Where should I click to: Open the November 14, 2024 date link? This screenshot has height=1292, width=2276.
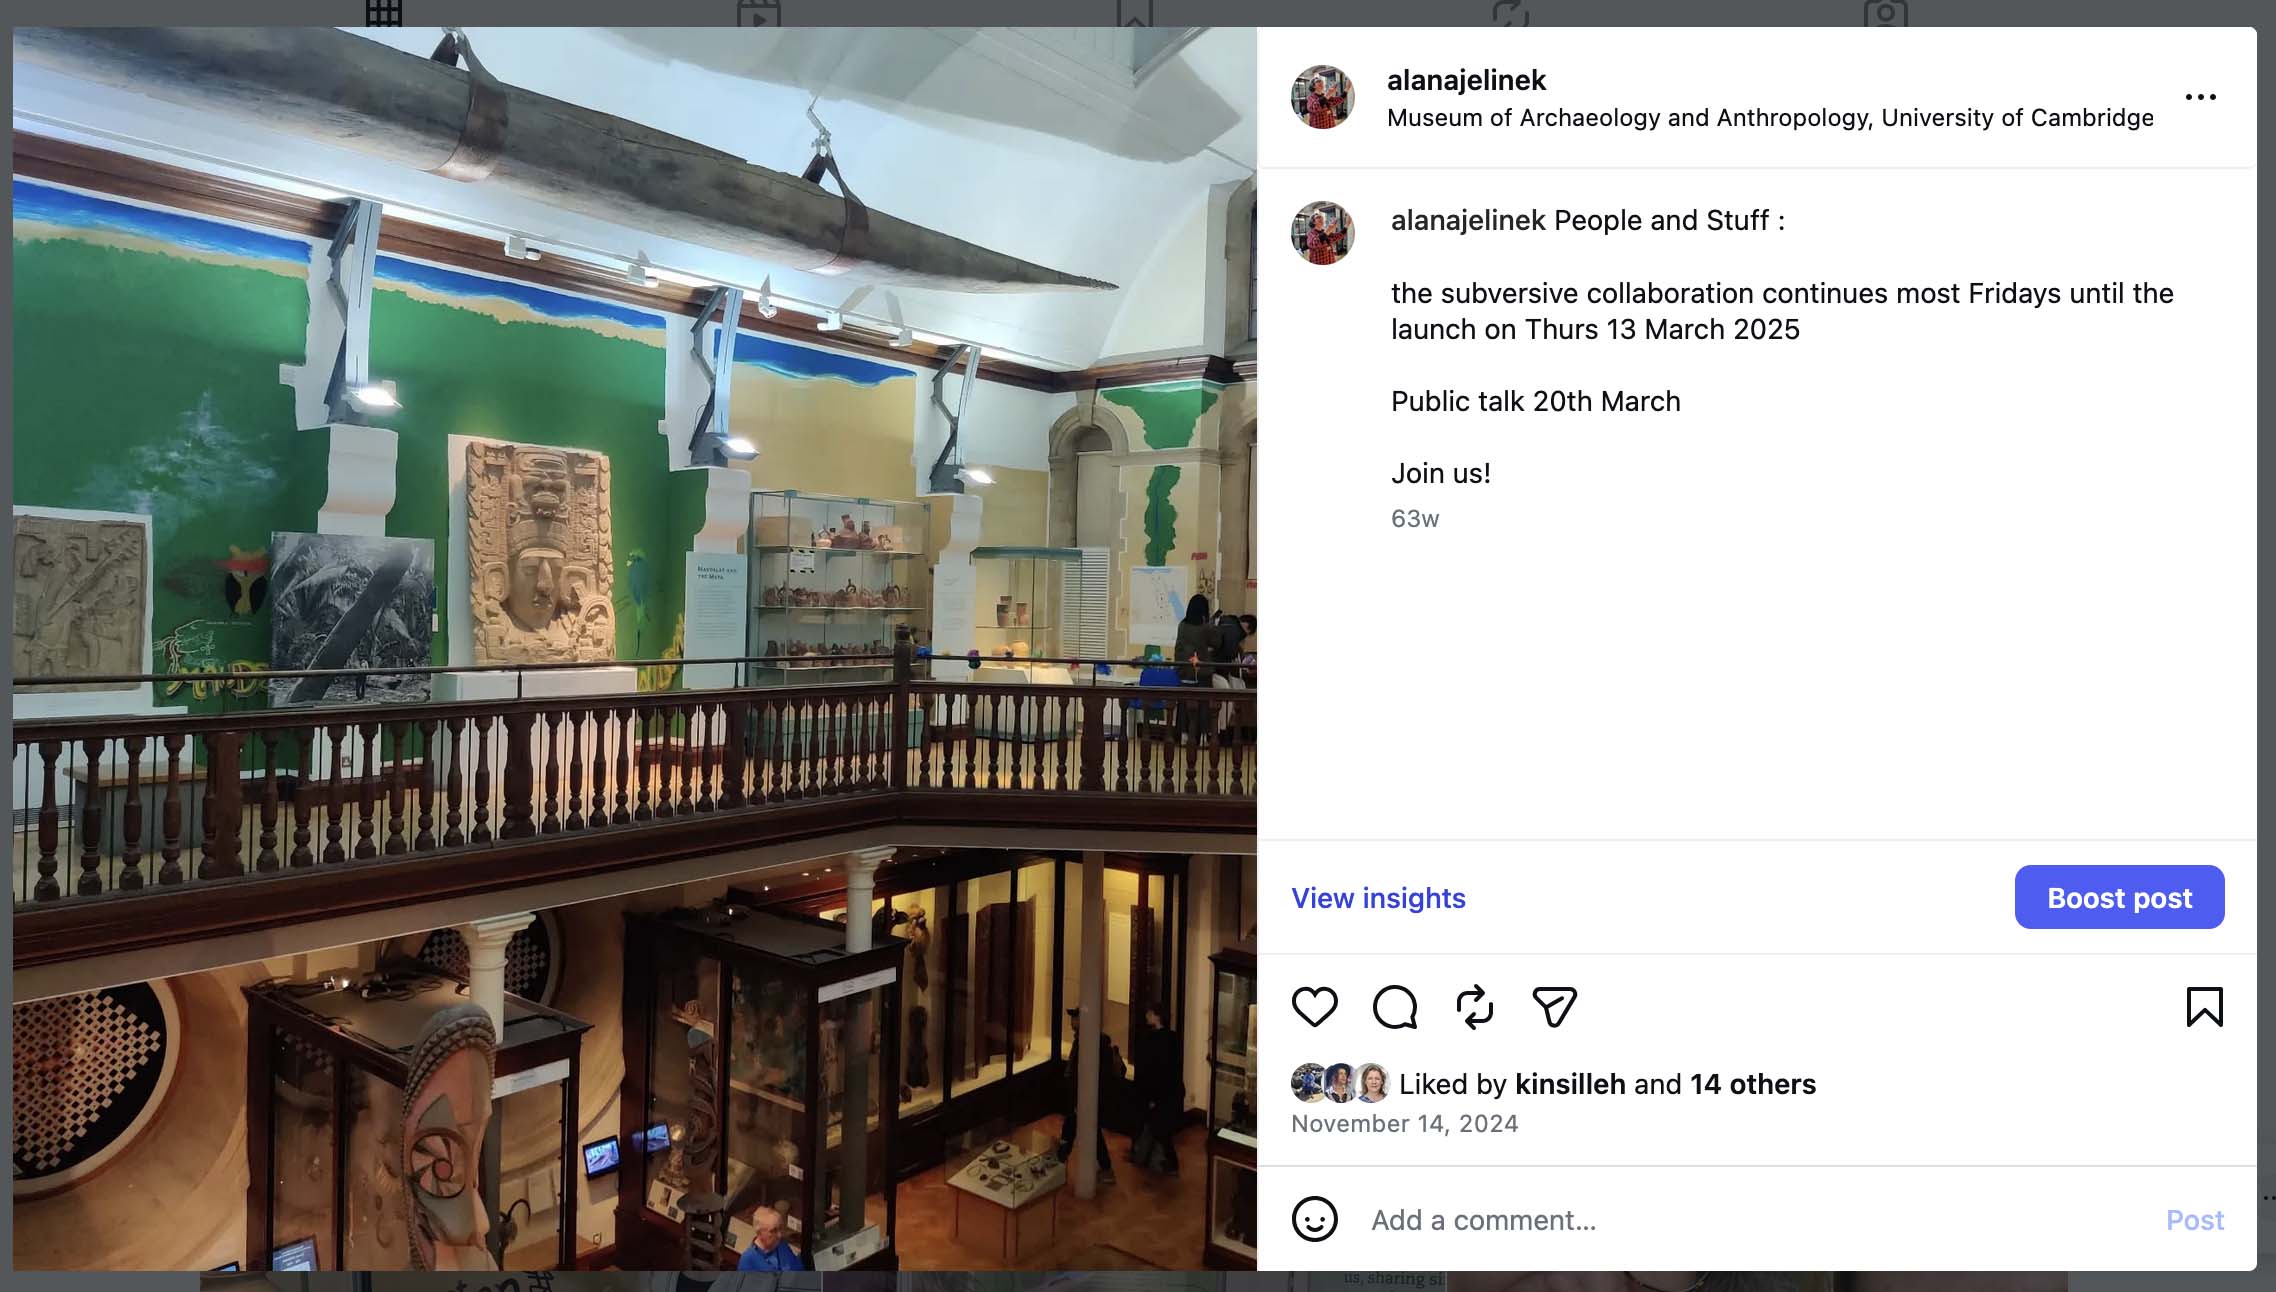pyautogui.click(x=1404, y=1124)
